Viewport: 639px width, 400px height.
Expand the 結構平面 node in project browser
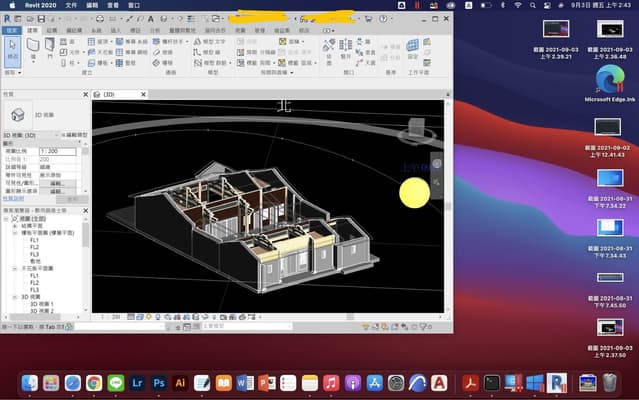tap(15, 226)
